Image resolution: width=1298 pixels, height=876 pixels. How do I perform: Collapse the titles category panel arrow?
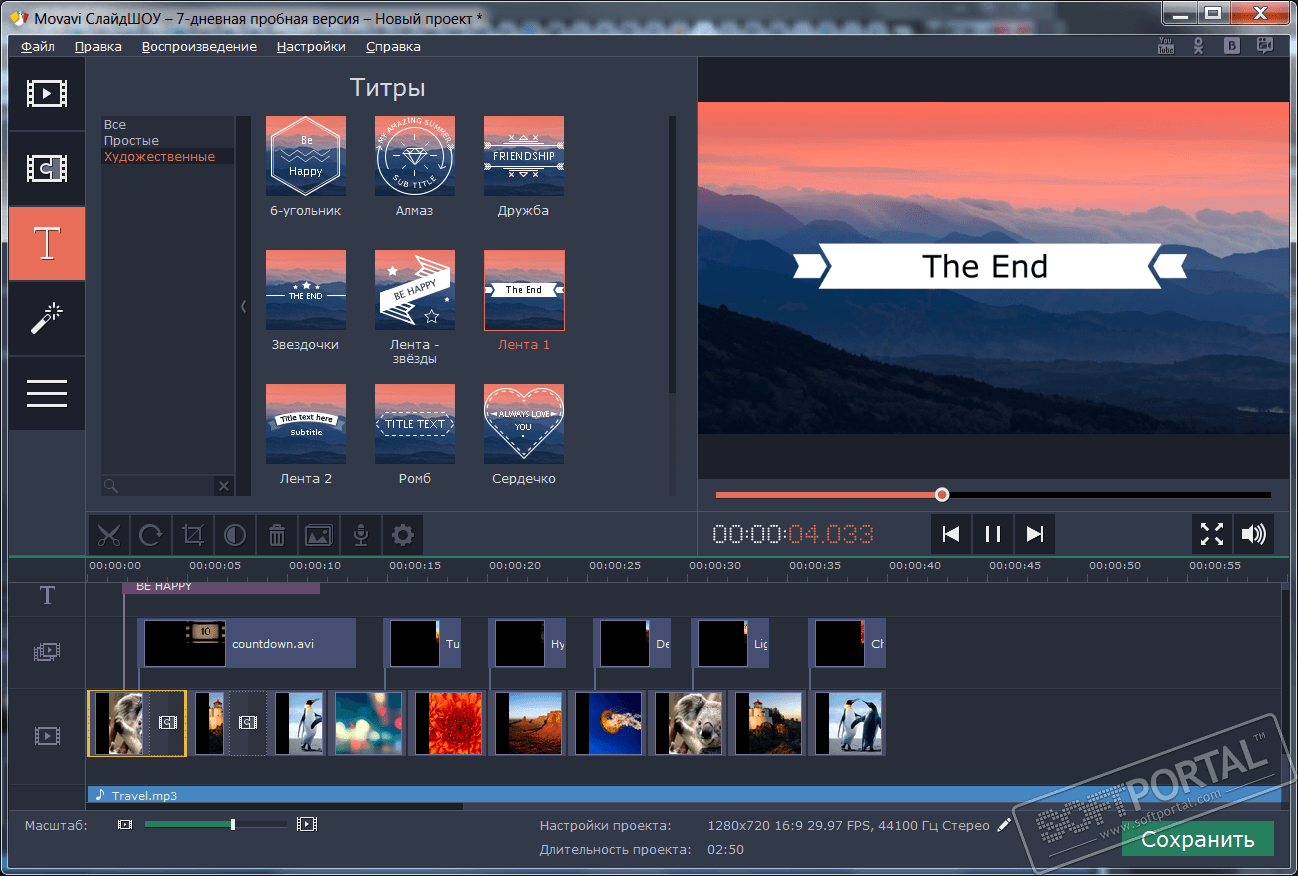click(243, 307)
